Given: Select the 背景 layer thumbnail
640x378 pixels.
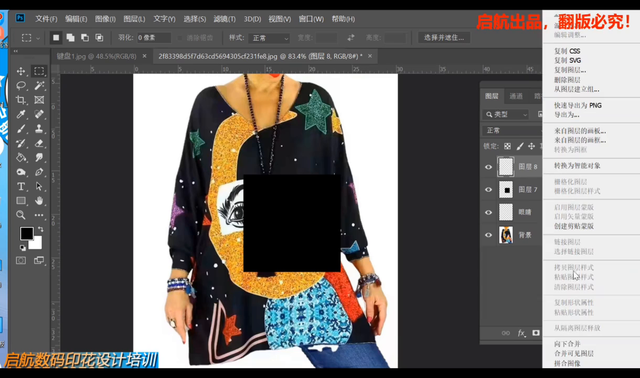Looking at the screenshot, I should [x=506, y=235].
